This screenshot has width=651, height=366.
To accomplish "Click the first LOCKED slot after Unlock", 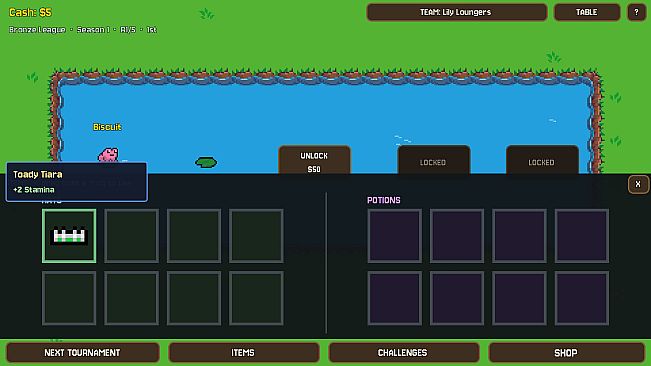I will [433, 160].
